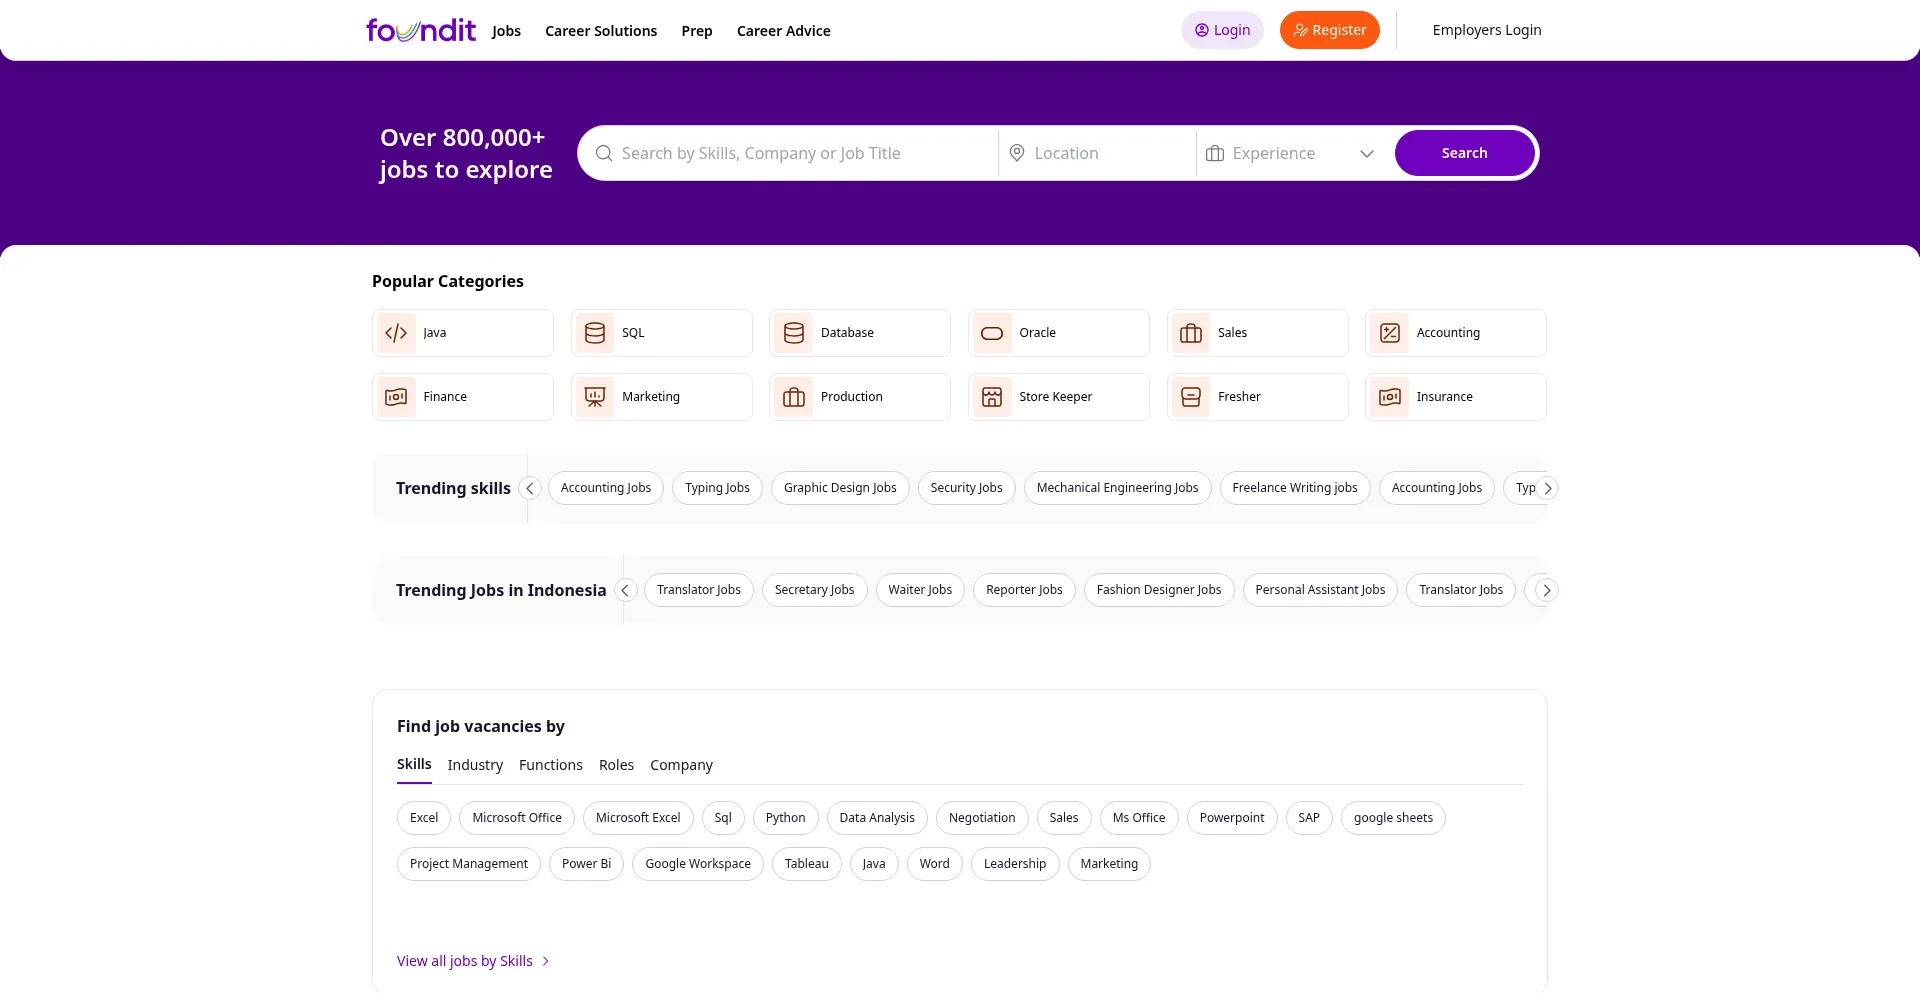Image resolution: width=1920 pixels, height=993 pixels.
Task: Choose the Data Analysis skill chip
Action: [x=877, y=818]
